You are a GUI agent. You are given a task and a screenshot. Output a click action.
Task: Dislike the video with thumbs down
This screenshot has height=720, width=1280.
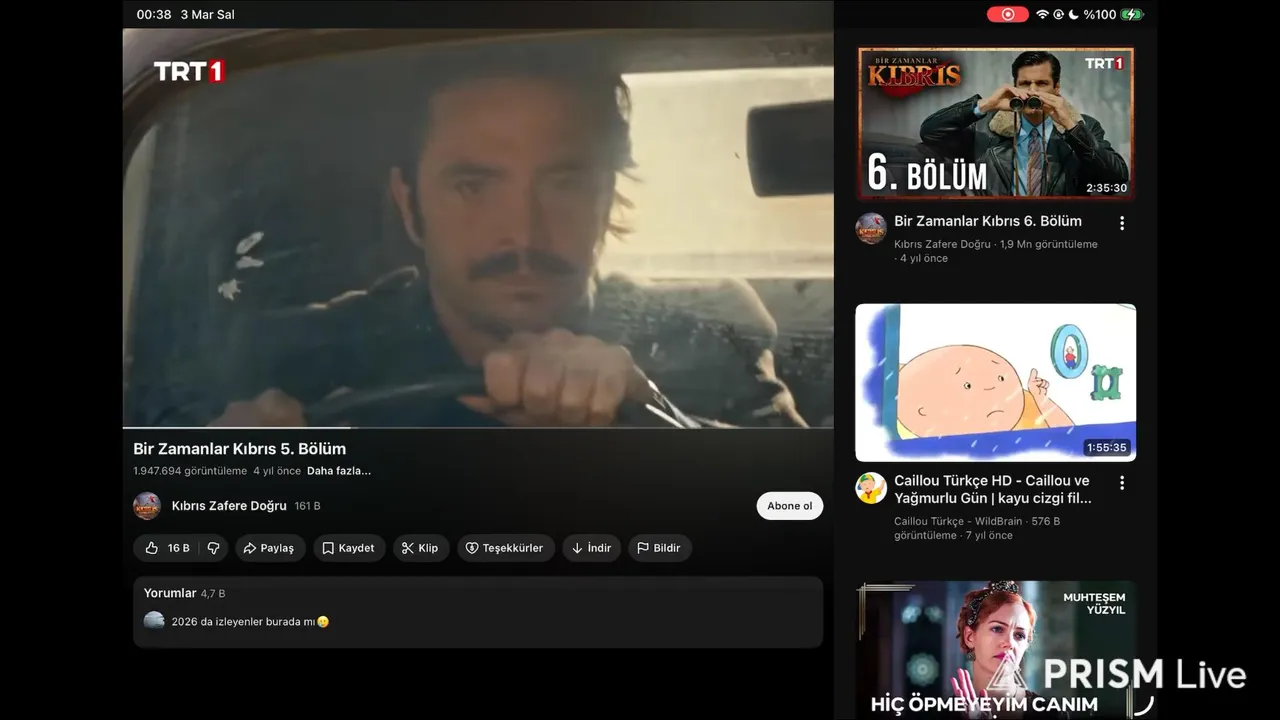tap(213, 548)
